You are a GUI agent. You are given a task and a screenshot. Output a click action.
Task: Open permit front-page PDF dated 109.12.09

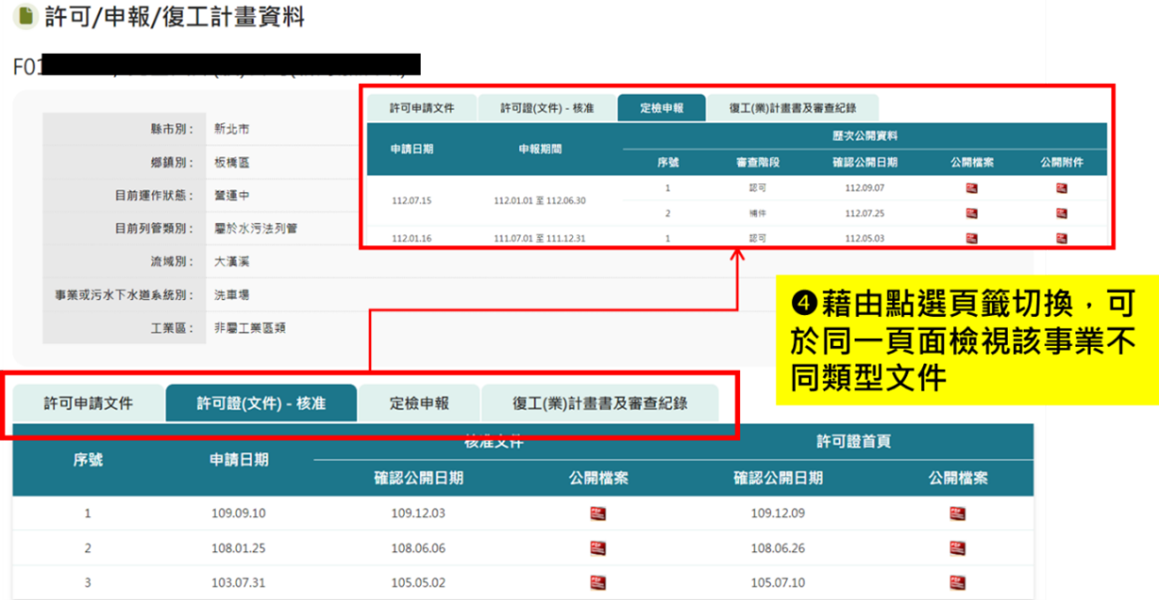pyautogui.click(x=957, y=513)
